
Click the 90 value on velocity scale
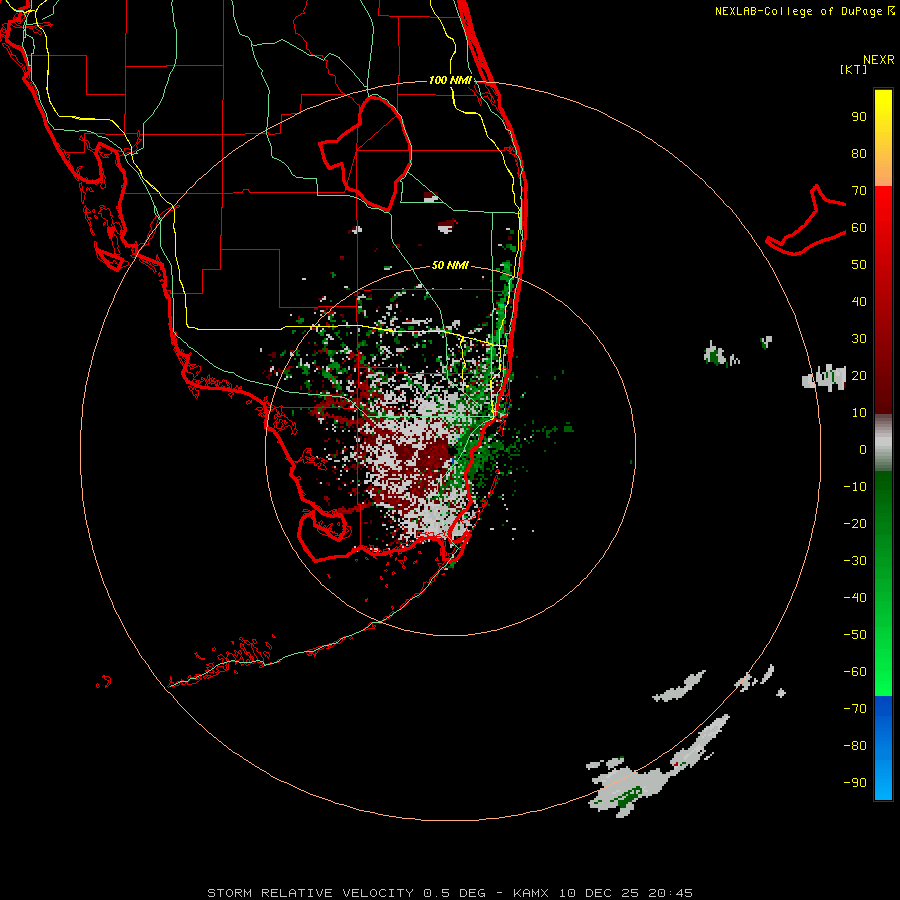pyautogui.click(x=859, y=117)
